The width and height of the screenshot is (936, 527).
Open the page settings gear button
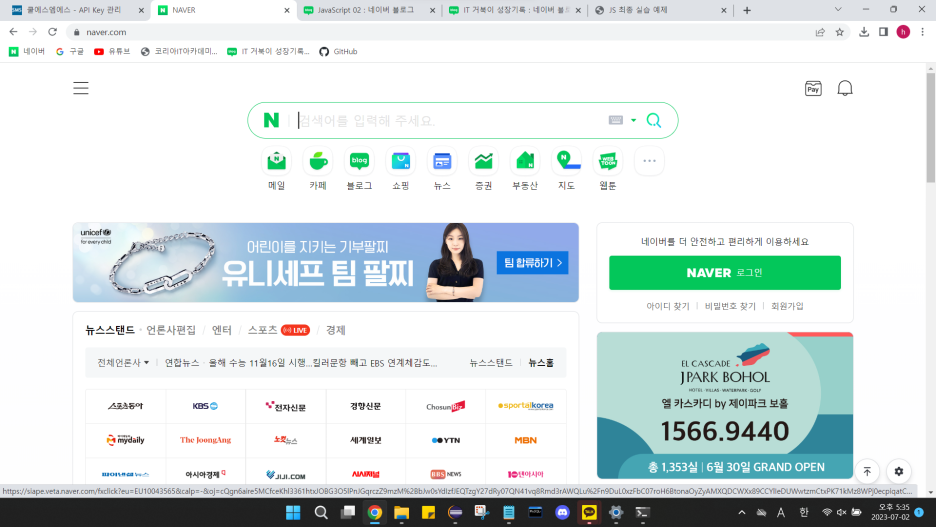coord(899,471)
